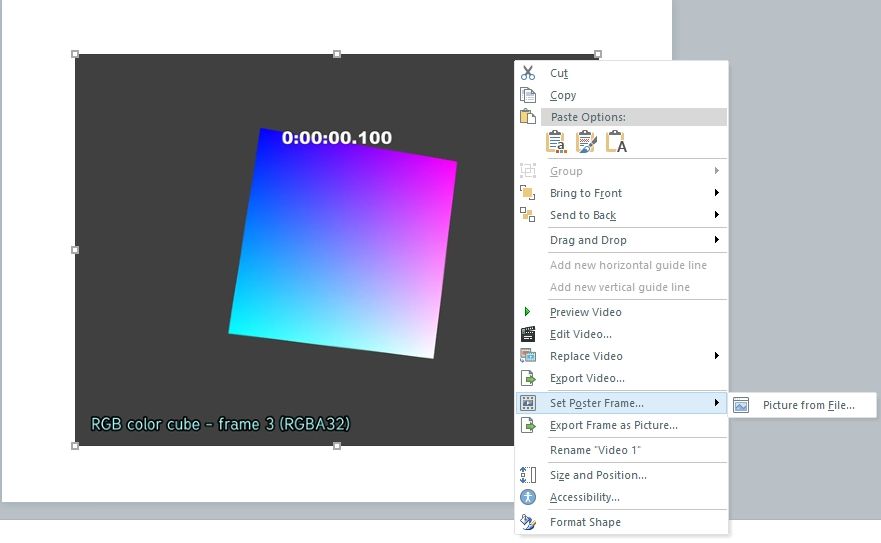Click the Export Frame as Picture icon
881x543 pixels.
pyautogui.click(x=528, y=425)
